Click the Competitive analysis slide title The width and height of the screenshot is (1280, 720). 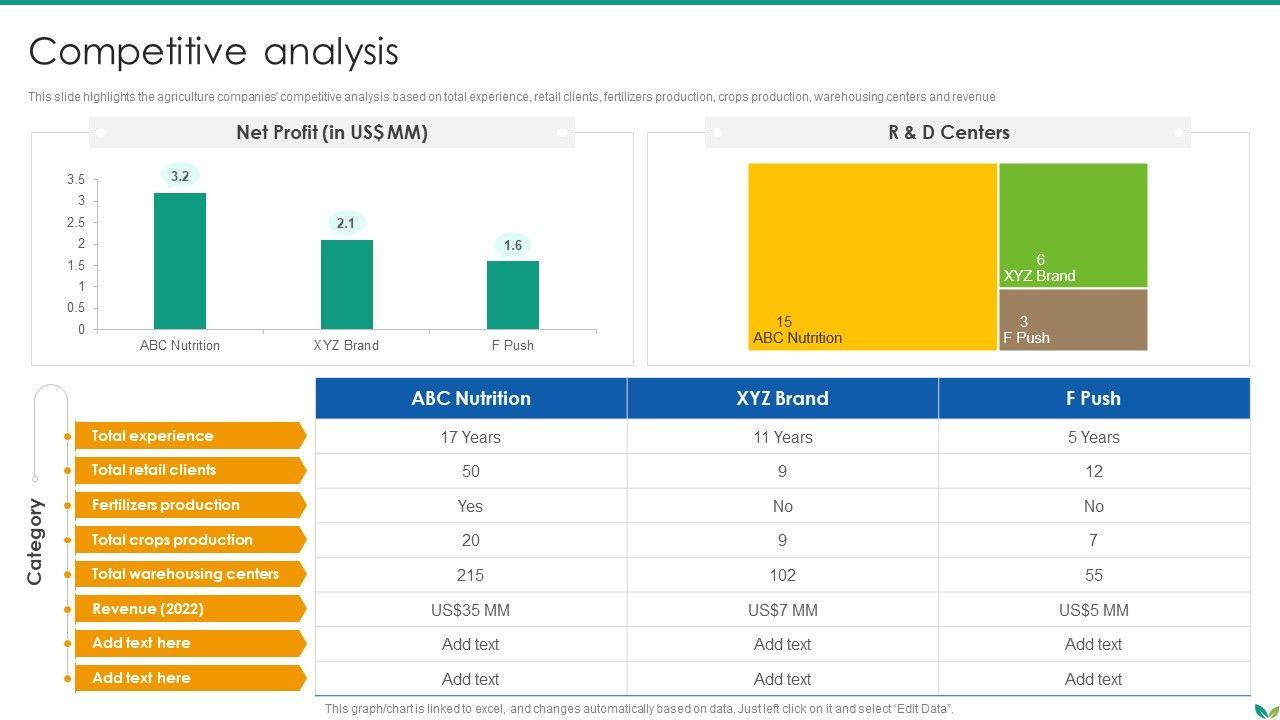(214, 52)
